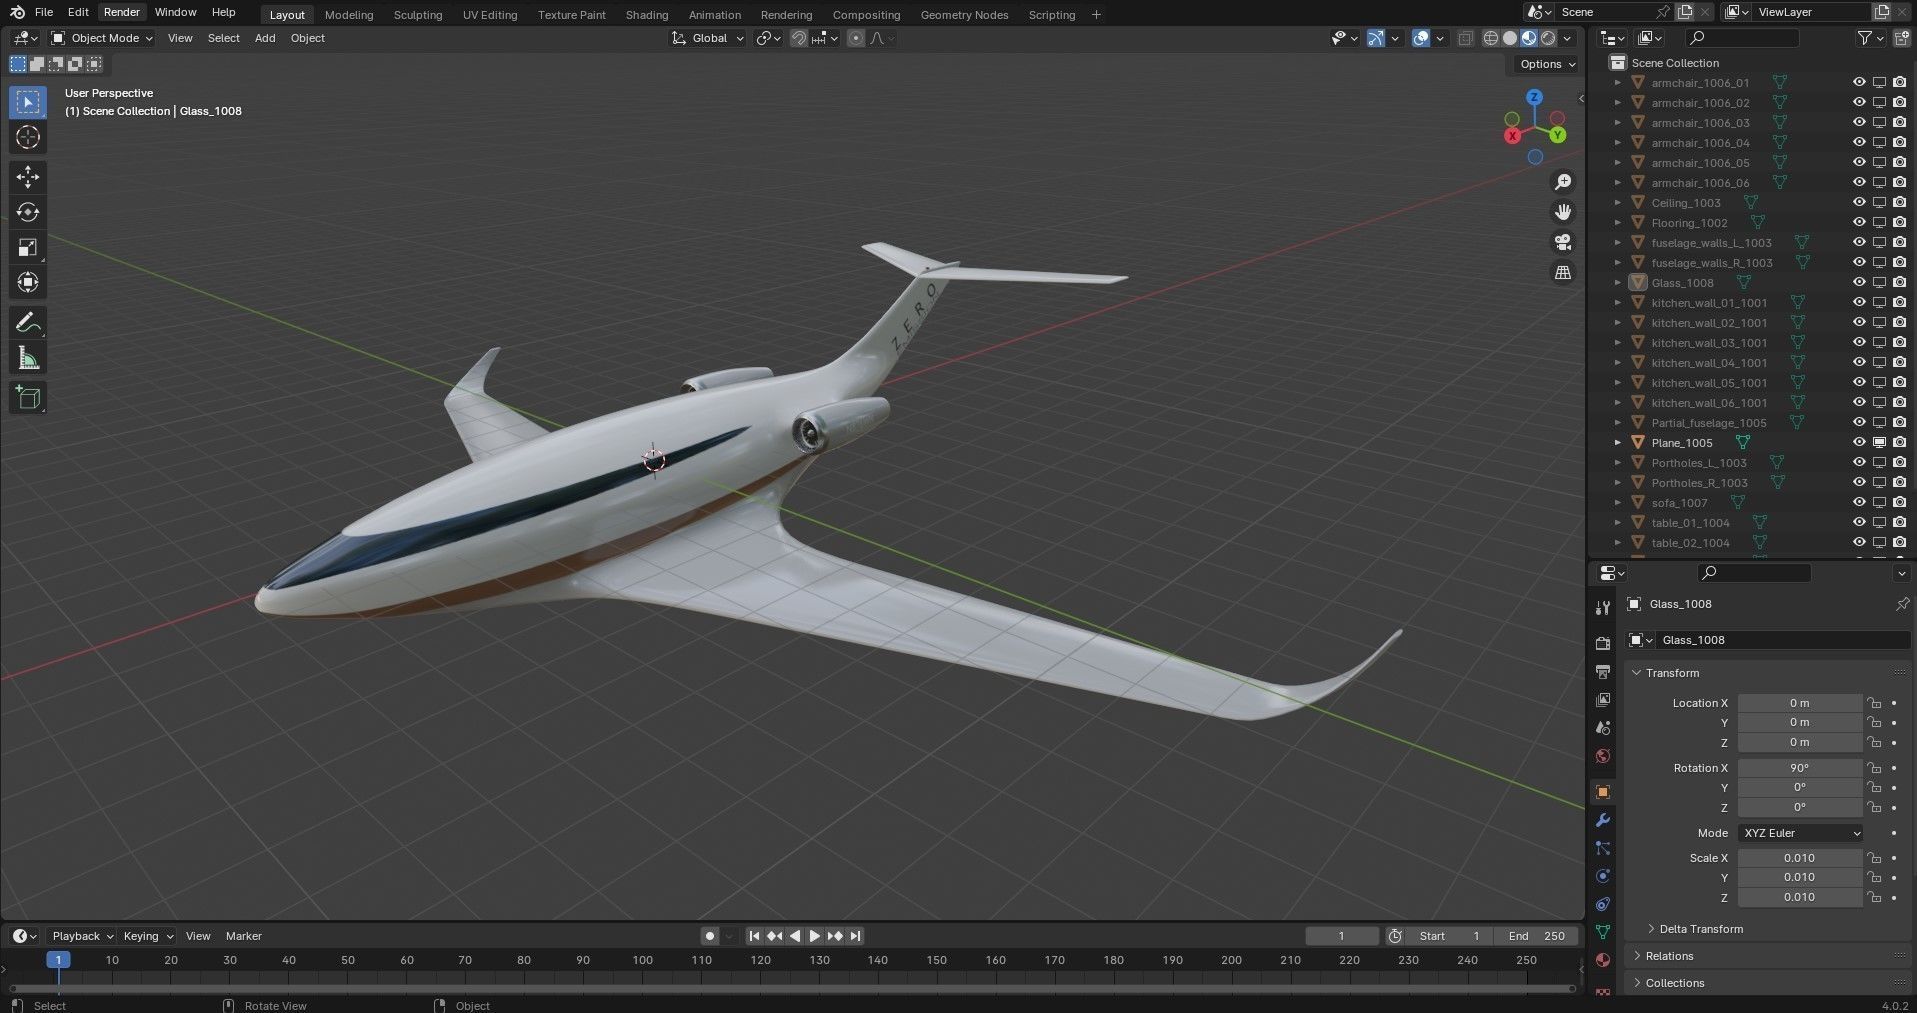
Task: Toggle proportional editing
Action: [855, 38]
